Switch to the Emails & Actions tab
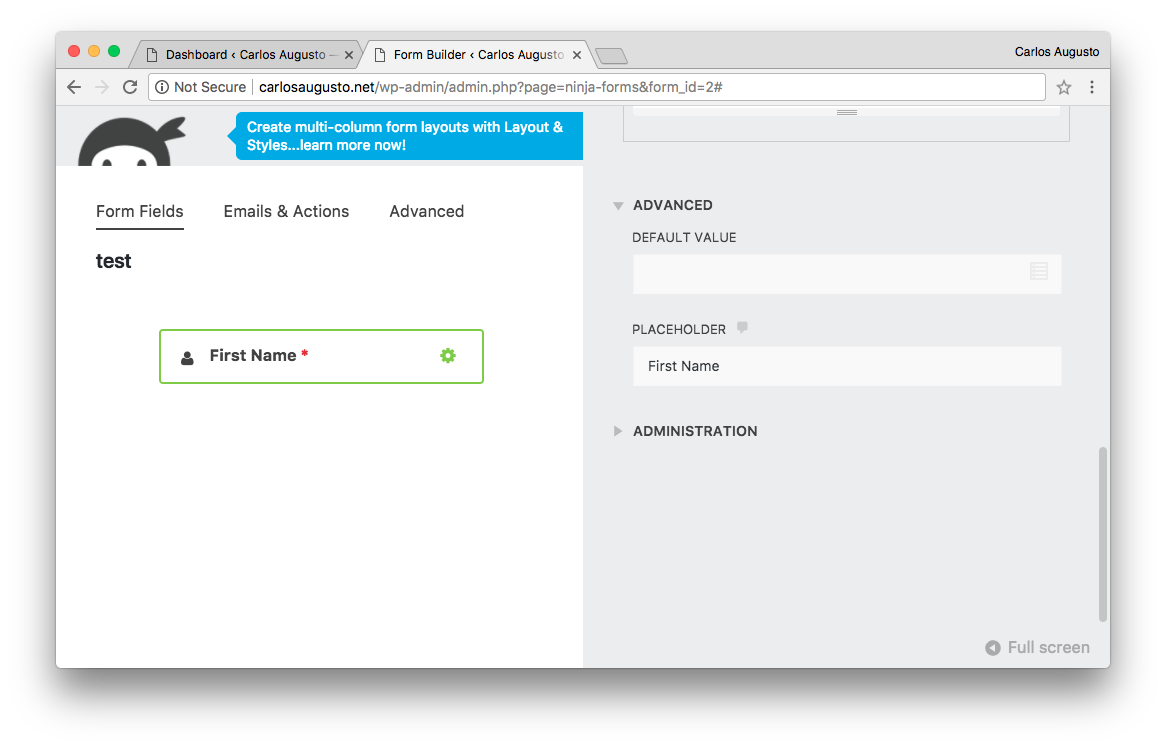1166x748 pixels. [x=286, y=211]
